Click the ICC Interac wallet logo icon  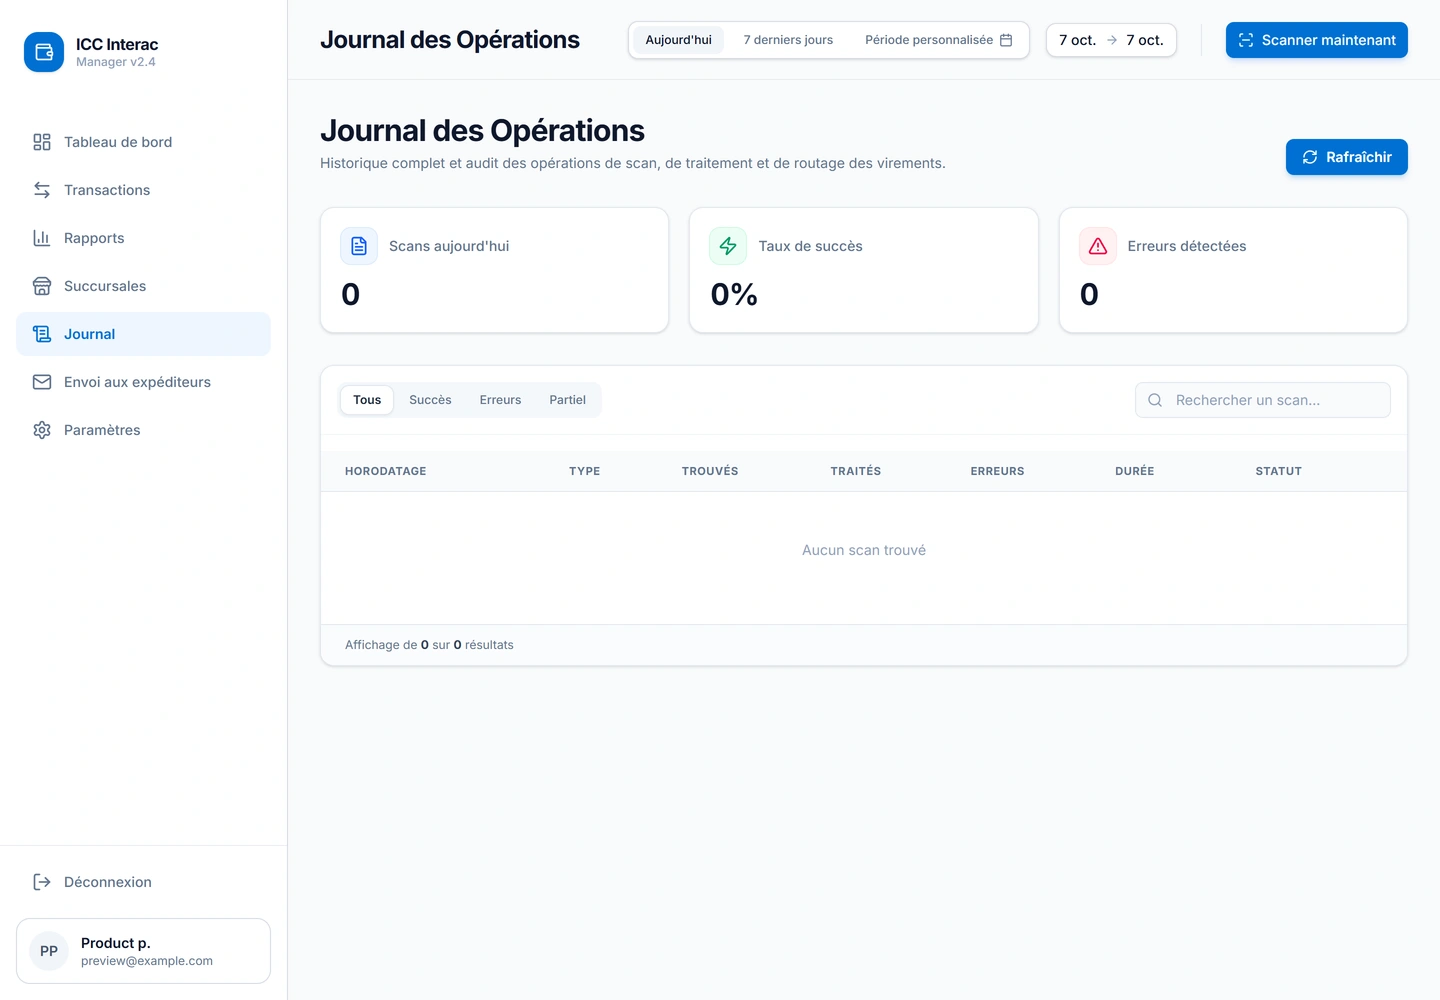pos(44,52)
